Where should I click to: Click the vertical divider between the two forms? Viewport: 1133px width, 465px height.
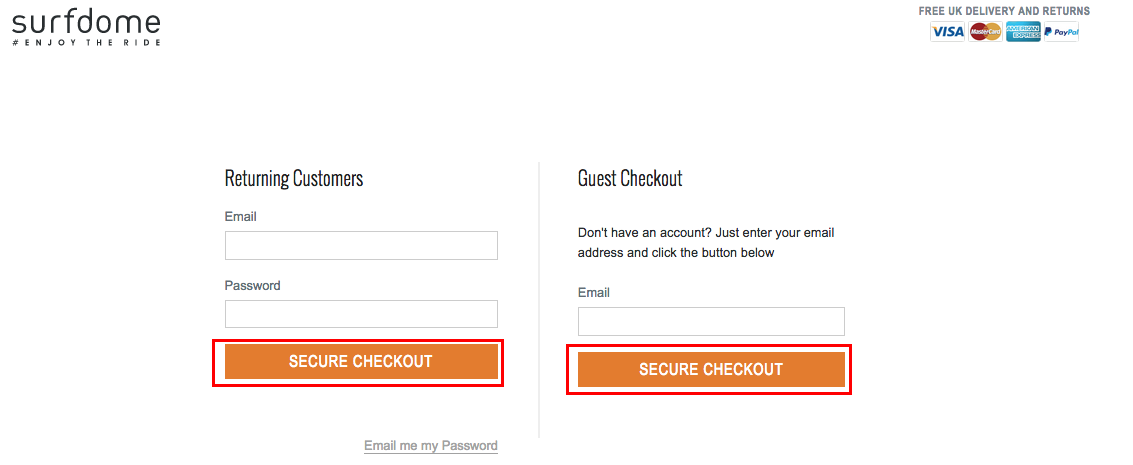click(539, 300)
